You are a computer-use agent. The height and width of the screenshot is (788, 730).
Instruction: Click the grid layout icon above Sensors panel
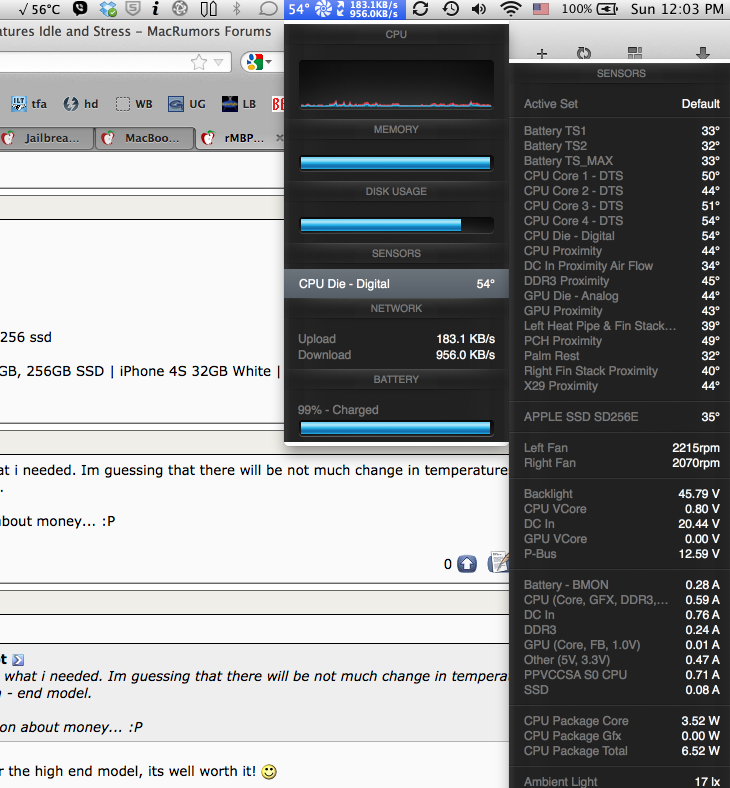point(635,53)
